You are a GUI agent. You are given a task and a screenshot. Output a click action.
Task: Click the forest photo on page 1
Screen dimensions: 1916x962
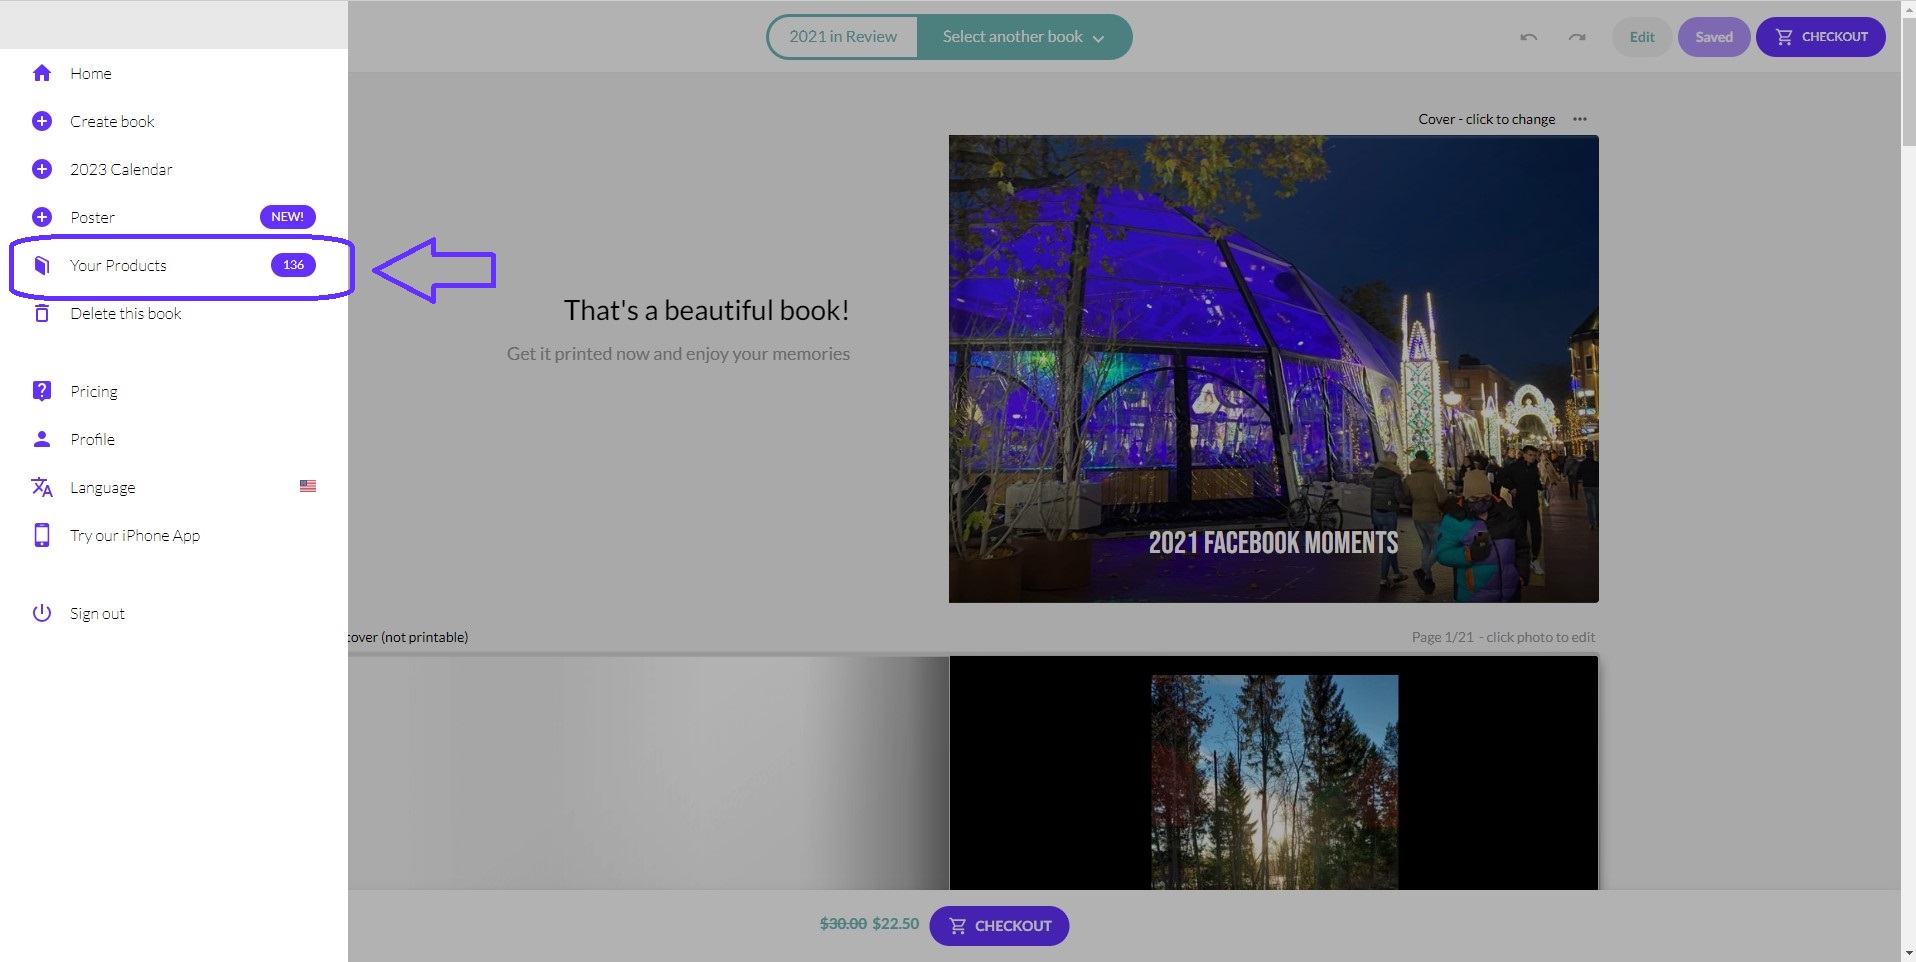tap(1274, 782)
